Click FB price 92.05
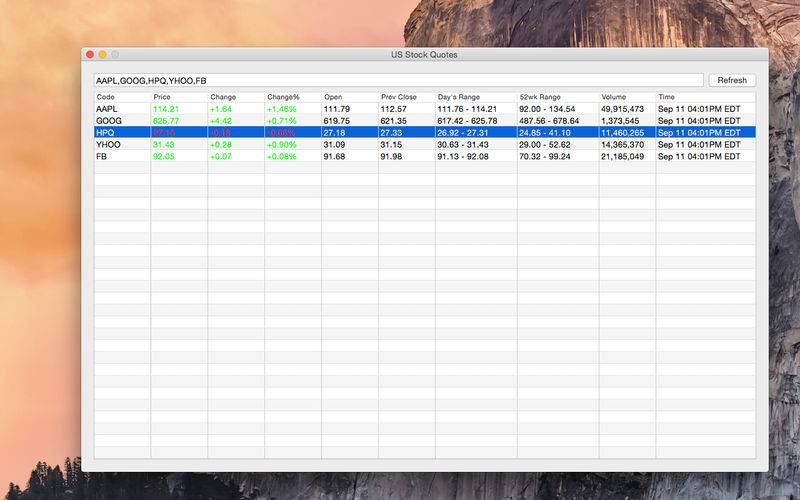Screen dimensions: 800x500 (x=164, y=156)
